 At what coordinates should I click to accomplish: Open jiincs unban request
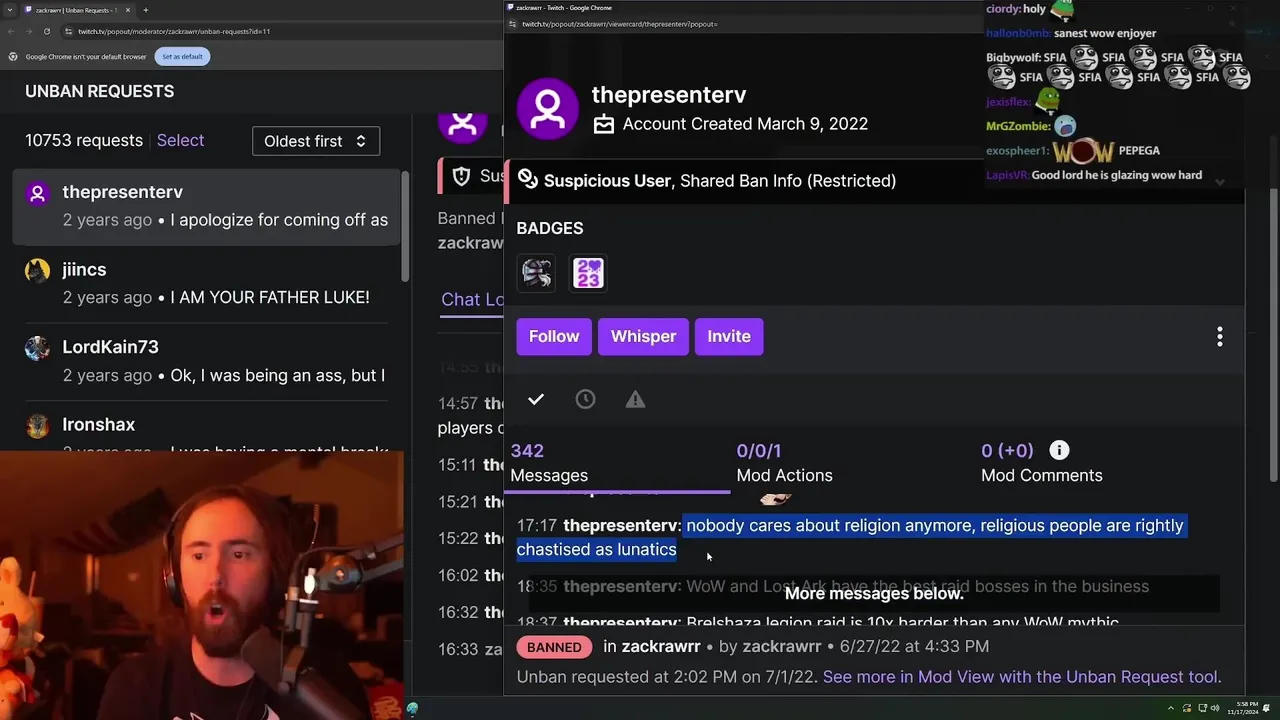pos(205,283)
